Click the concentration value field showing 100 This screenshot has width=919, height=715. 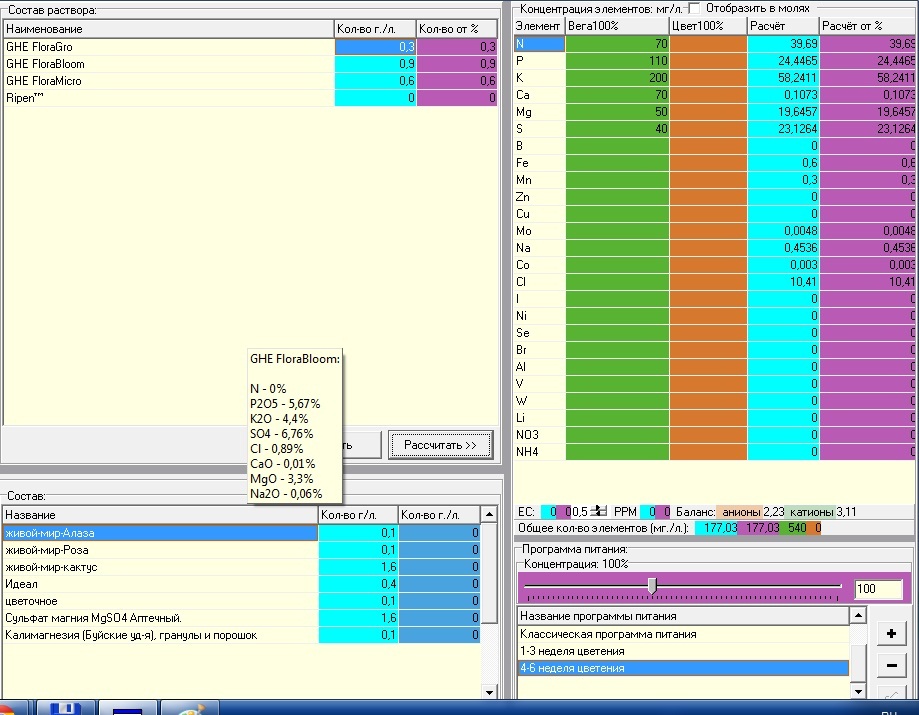[x=878, y=589]
